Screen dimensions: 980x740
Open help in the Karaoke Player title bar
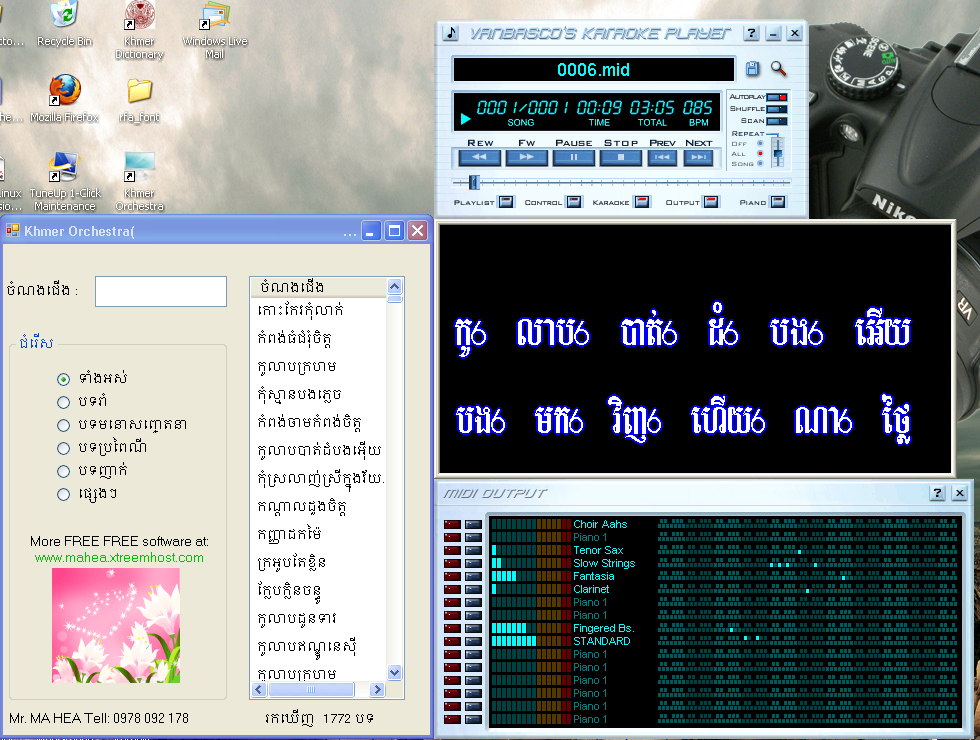[x=751, y=33]
